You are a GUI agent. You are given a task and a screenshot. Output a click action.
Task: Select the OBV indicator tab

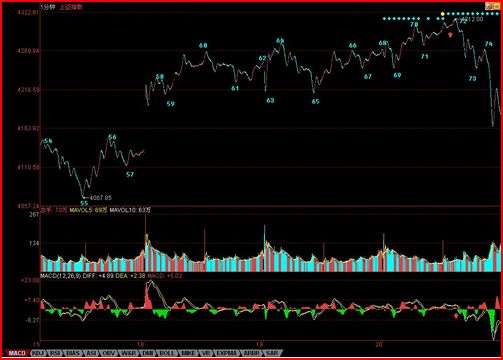108,353
